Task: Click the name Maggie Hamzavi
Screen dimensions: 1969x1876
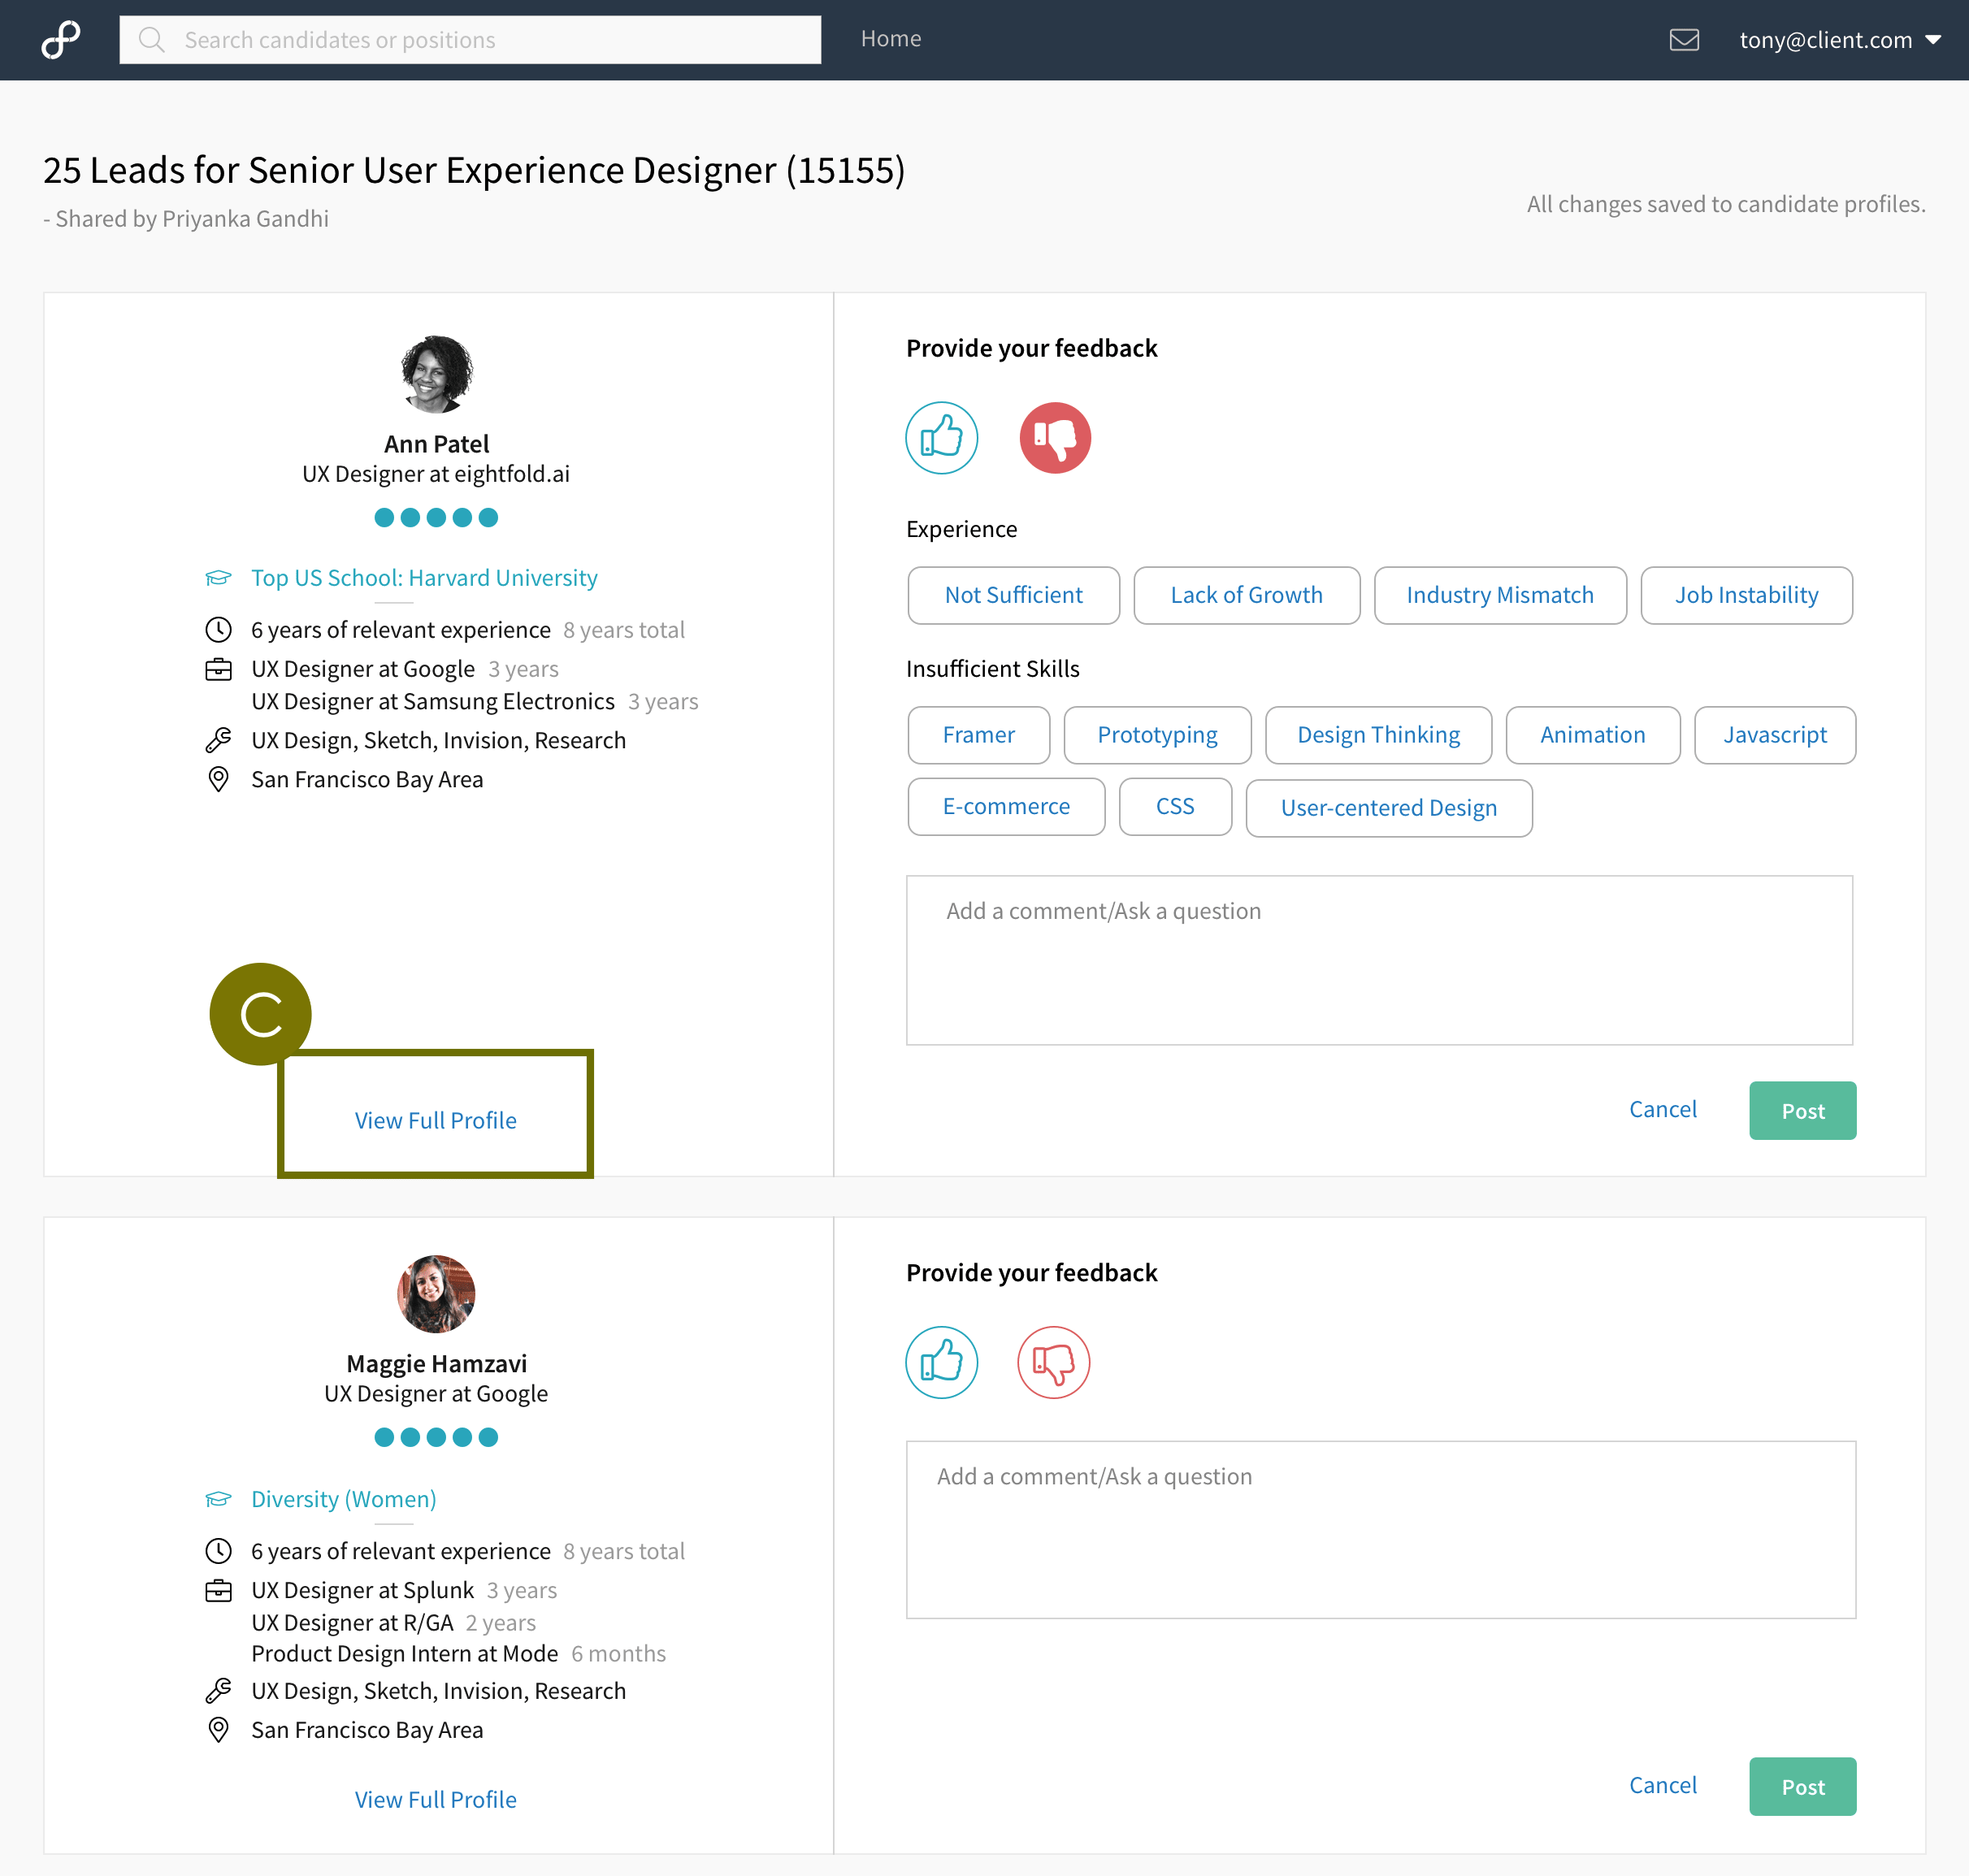Action: (436, 1364)
